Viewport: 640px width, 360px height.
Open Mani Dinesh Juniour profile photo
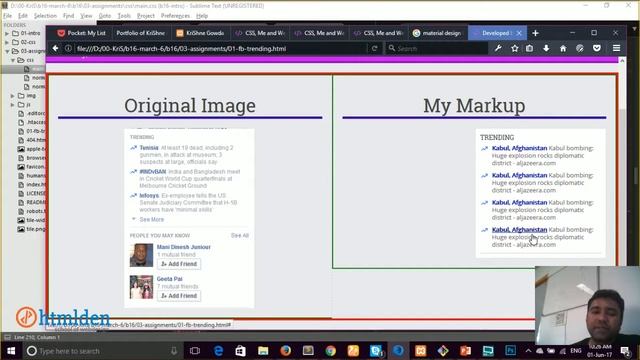pos(141,255)
